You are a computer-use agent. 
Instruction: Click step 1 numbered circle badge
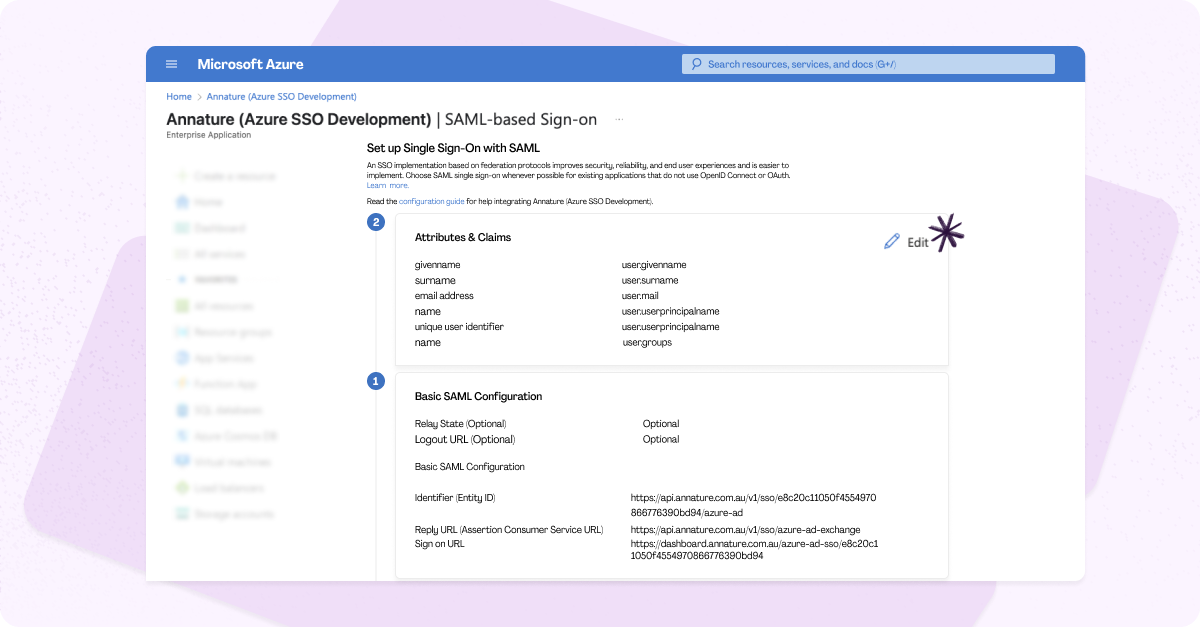[x=376, y=381]
